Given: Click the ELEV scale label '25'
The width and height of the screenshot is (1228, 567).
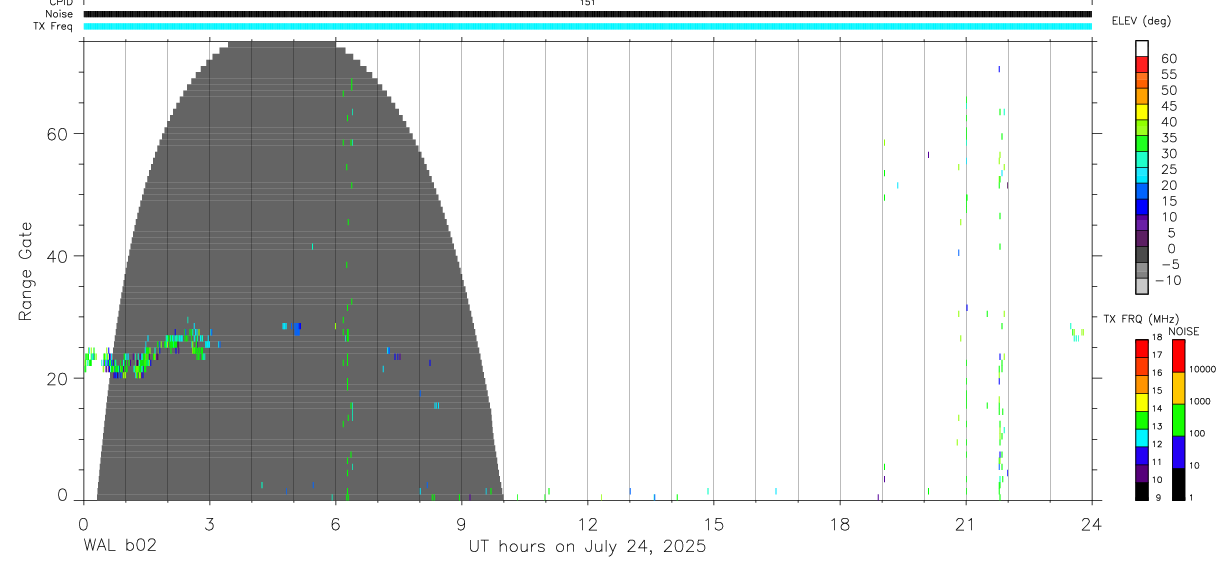Looking at the screenshot, I should coord(1167,169).
